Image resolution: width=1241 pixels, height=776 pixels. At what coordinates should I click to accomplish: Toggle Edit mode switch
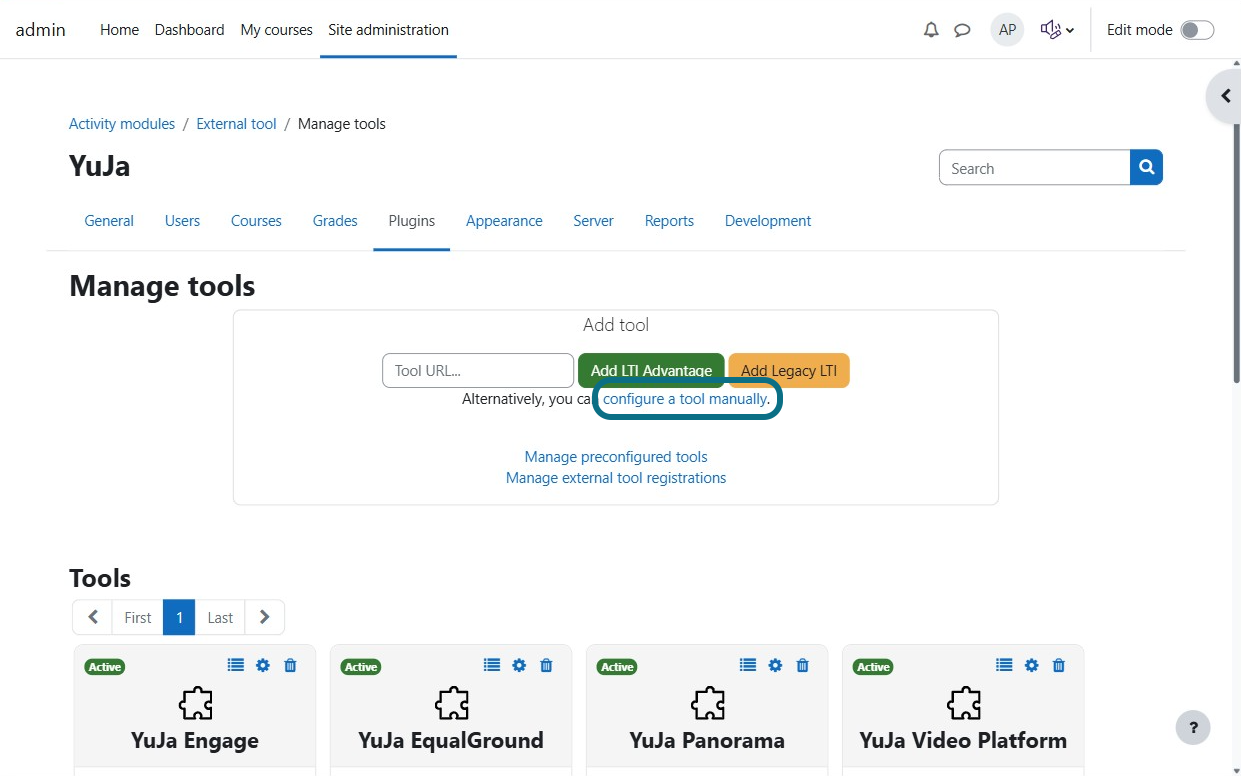click(x=1197, y=30)
